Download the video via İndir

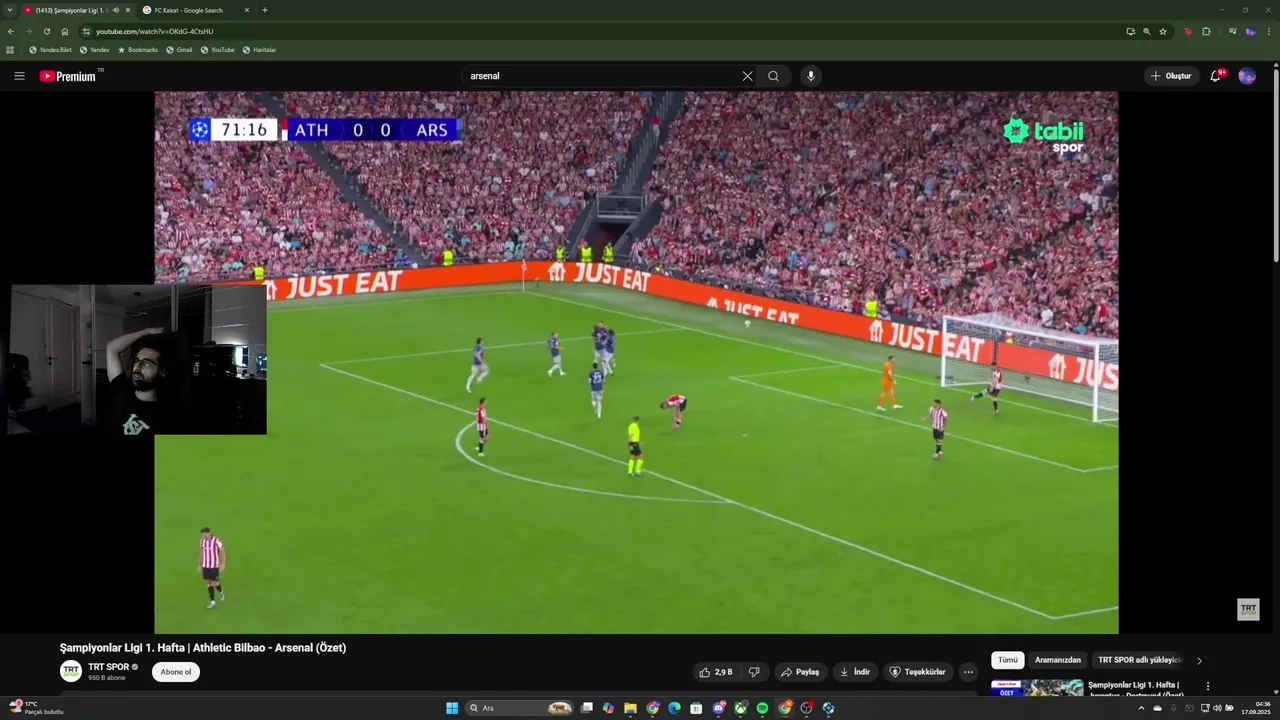pyautogui.click(x=855, y=672)
